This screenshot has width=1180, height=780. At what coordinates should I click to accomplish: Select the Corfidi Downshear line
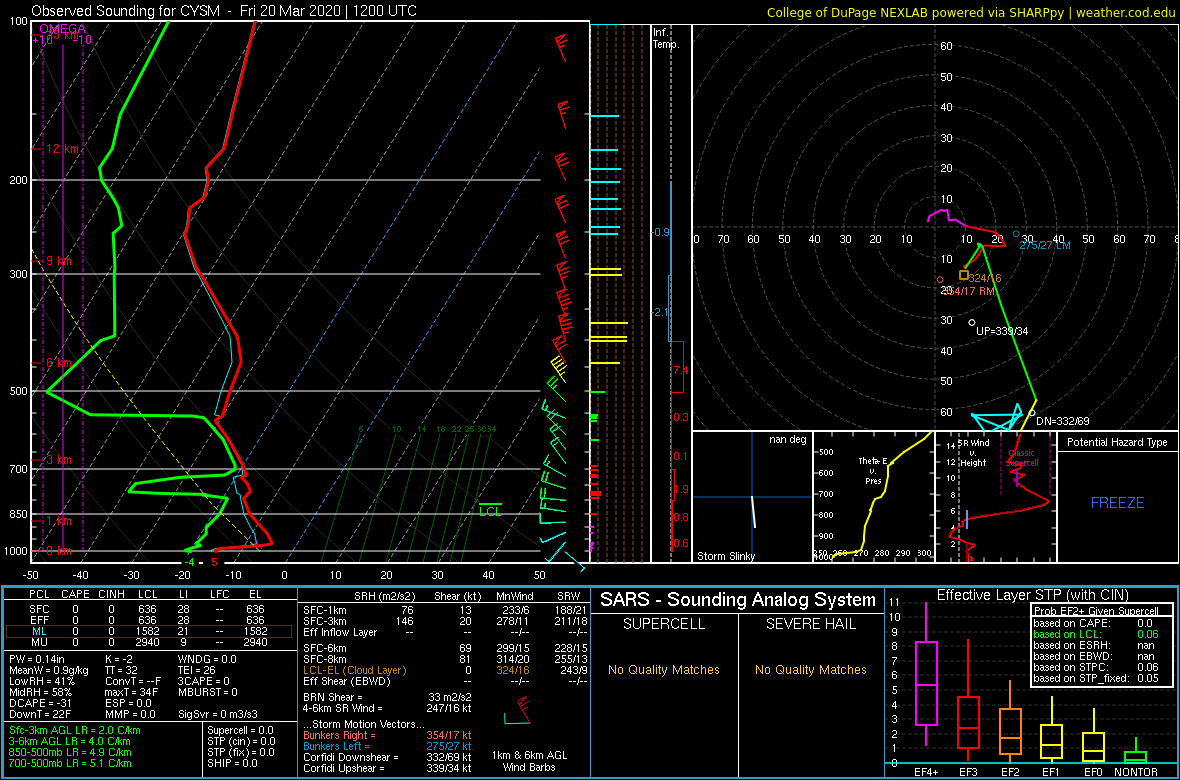(387, 757)
